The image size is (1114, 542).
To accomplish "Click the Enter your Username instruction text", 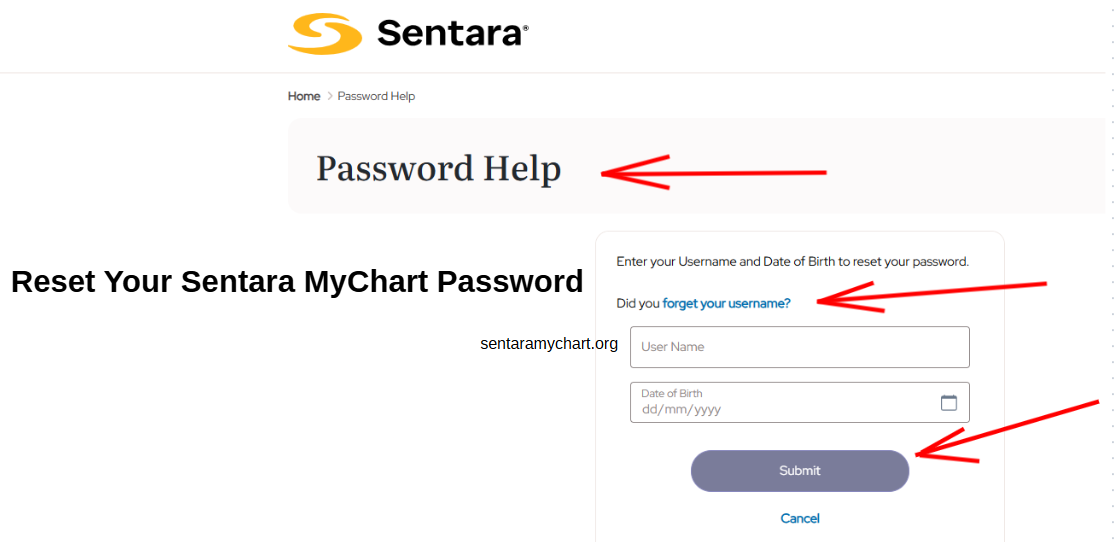I will [x=793, y=261].
